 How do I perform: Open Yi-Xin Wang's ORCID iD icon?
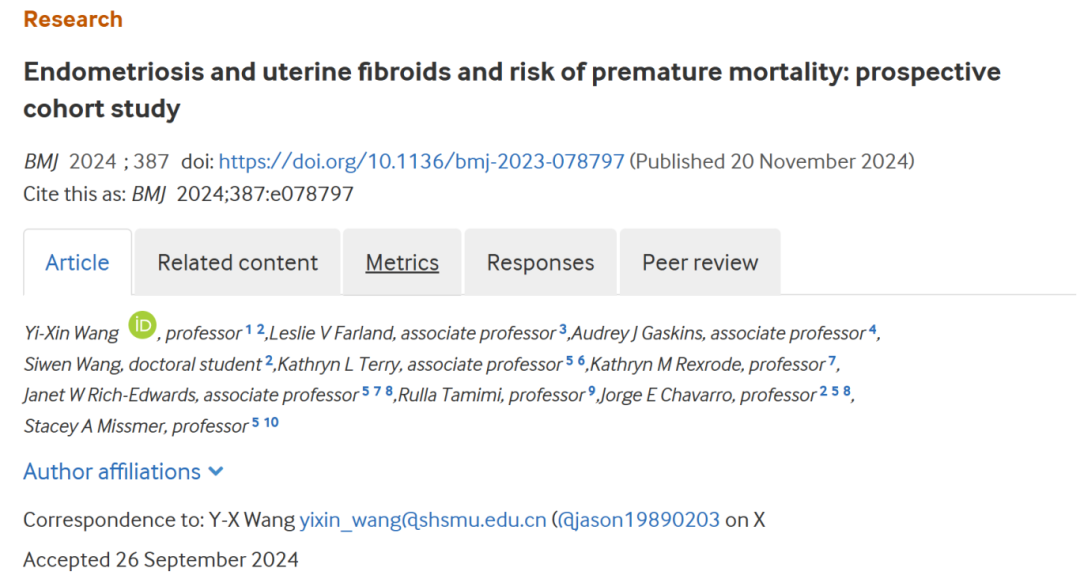143,325
